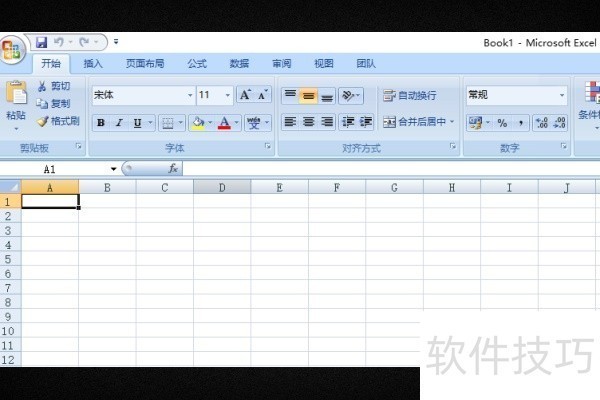This screenshot has height=400, width=600.
Task: Open the 剪贴板 pane dialog launcher
Action: tap(78, 146)
